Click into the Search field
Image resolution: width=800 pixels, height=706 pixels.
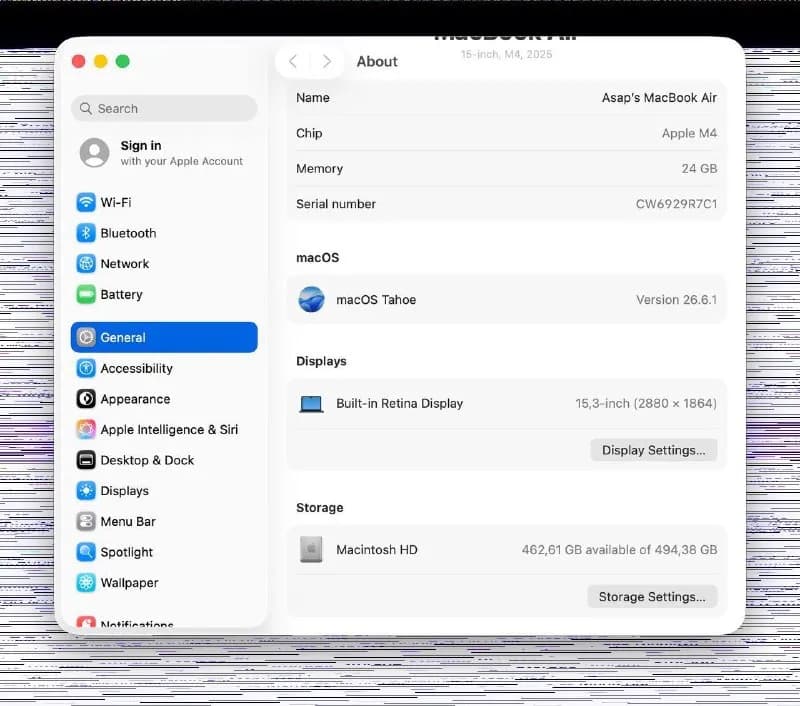pyautogui.click(x=164, y=109)
